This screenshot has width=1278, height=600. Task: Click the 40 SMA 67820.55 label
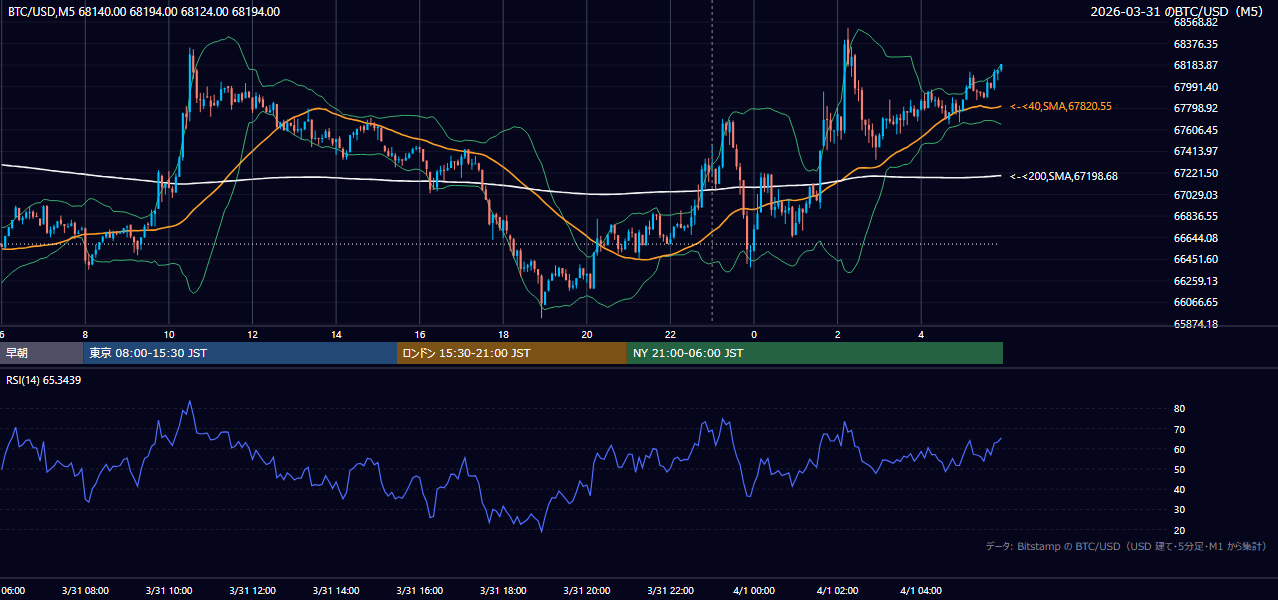tap(1061, 106)
